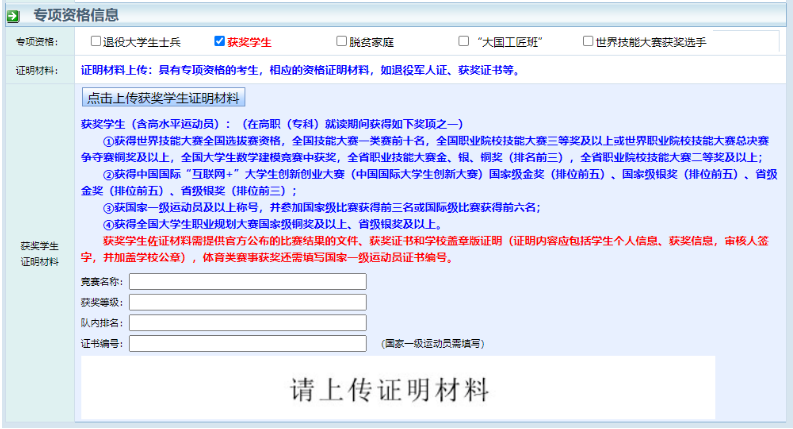Select the 世界技能大赛获奖选手 checkbox
Screen dimensions: 793x429
[587, 42]
